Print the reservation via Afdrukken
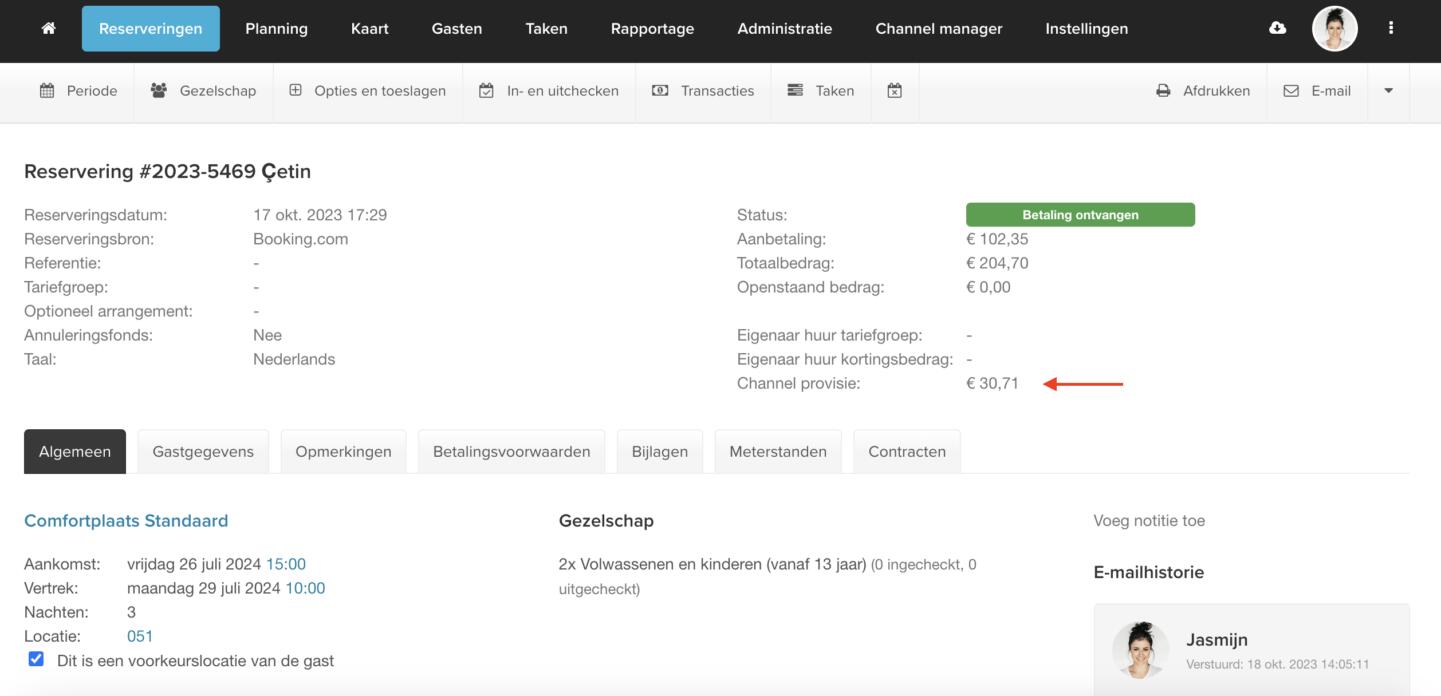The height and width of the screenshot is (696, 1441). [x=1203, y=91]
